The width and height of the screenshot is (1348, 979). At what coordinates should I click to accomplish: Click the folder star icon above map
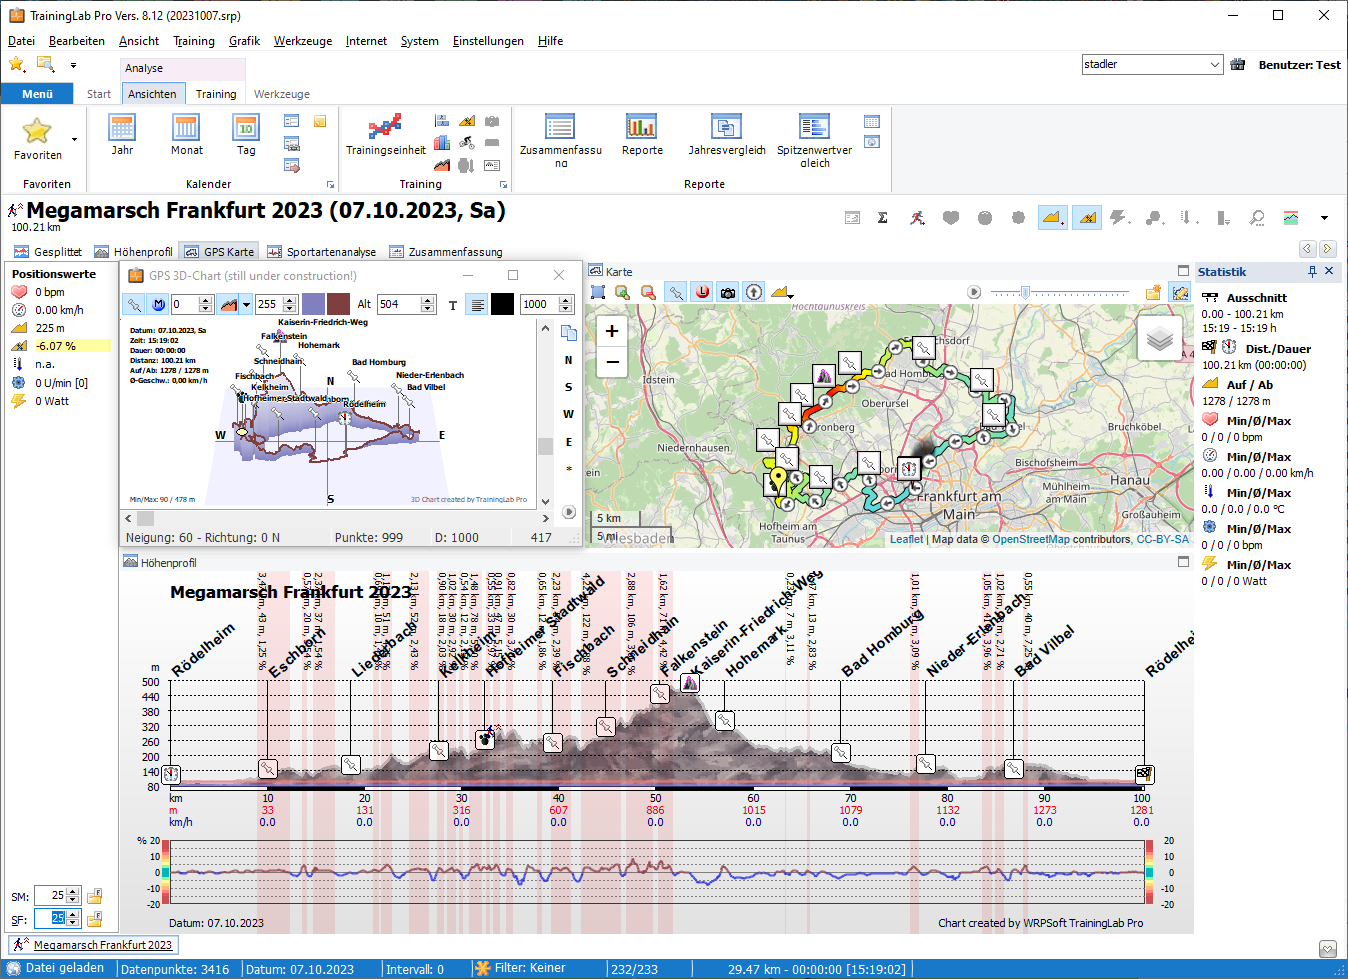coord(1153,292)
